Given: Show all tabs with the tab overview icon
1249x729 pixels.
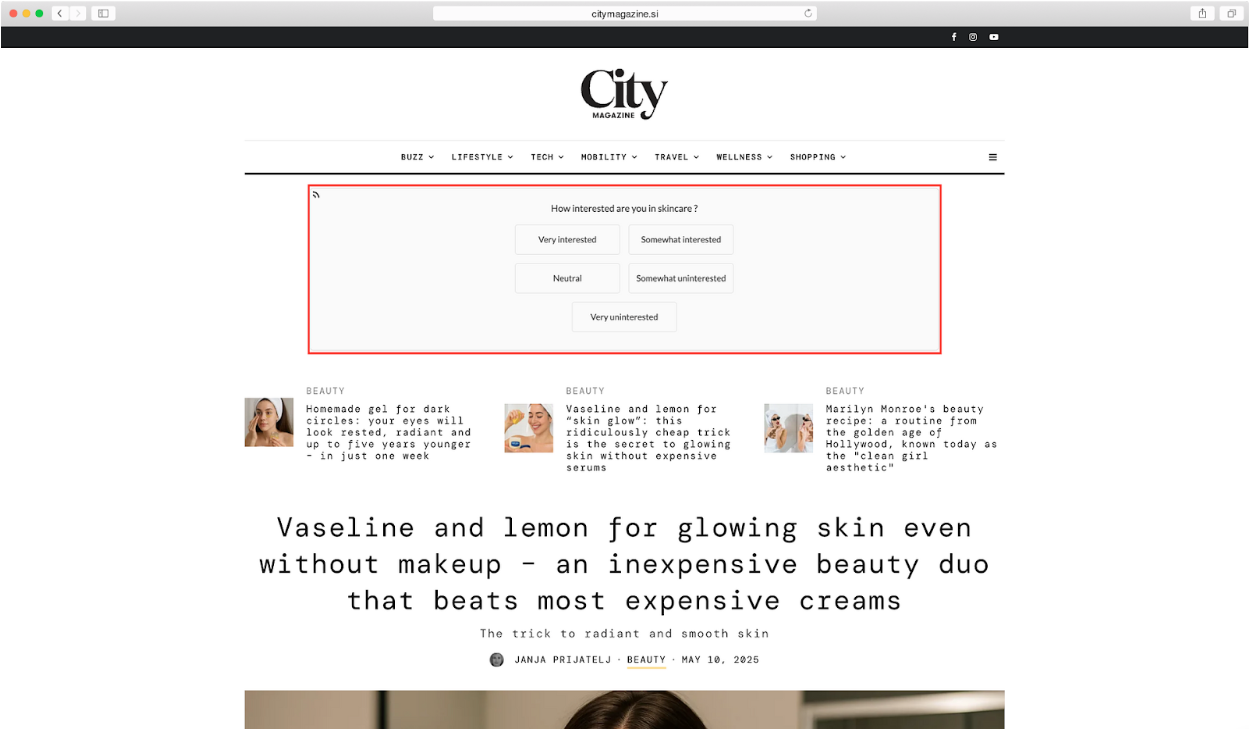Looking at the screenshot, I should coord(1232,13).
